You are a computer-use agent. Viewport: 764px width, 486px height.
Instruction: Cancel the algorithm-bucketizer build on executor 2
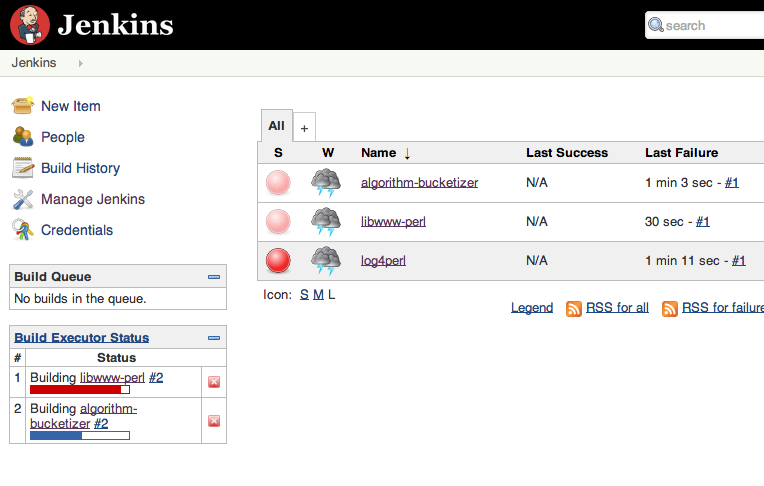(x=214, y=421)
